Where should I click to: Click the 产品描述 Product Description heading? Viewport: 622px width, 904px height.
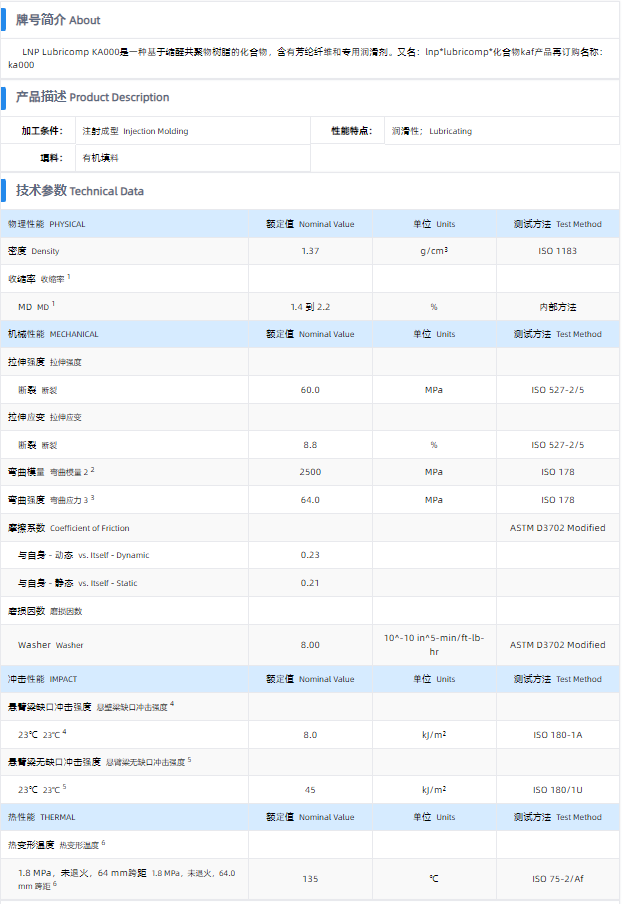click(x=92, y=97)
